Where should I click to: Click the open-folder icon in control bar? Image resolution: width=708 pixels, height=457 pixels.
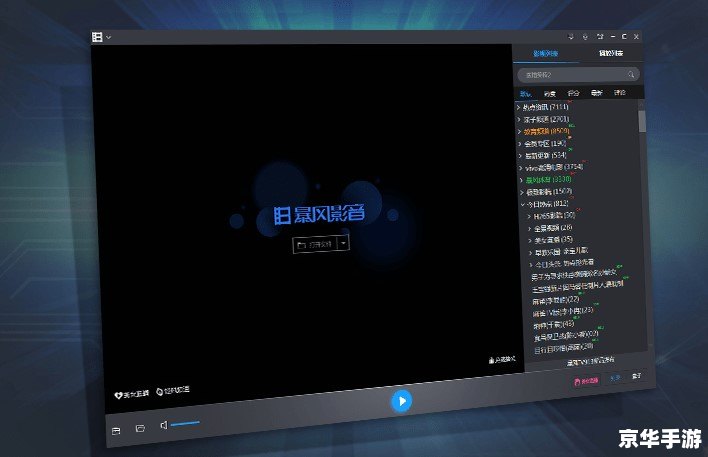tap(140, 428)
